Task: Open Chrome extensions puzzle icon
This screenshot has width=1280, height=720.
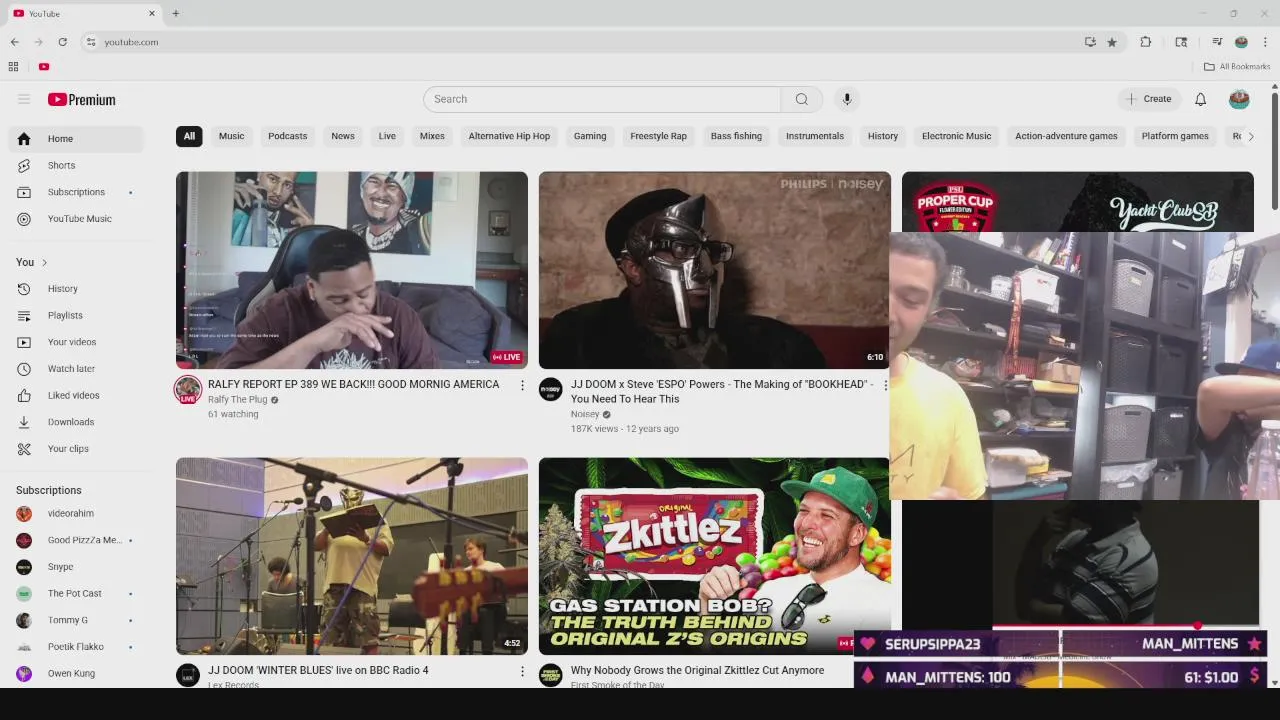Action: point(1146,42)
